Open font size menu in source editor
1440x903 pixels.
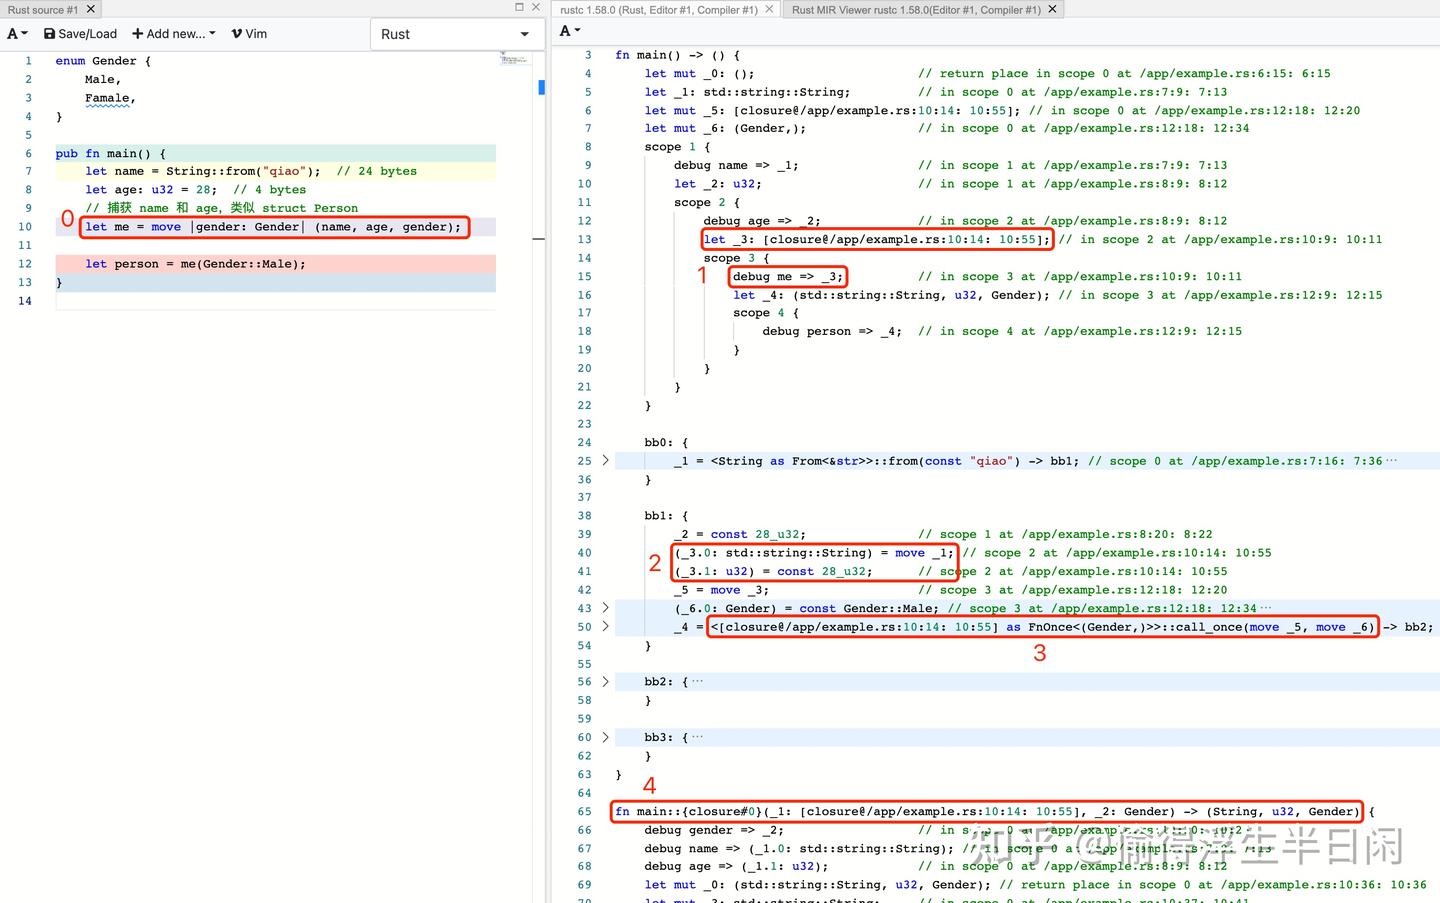[17, 34]
